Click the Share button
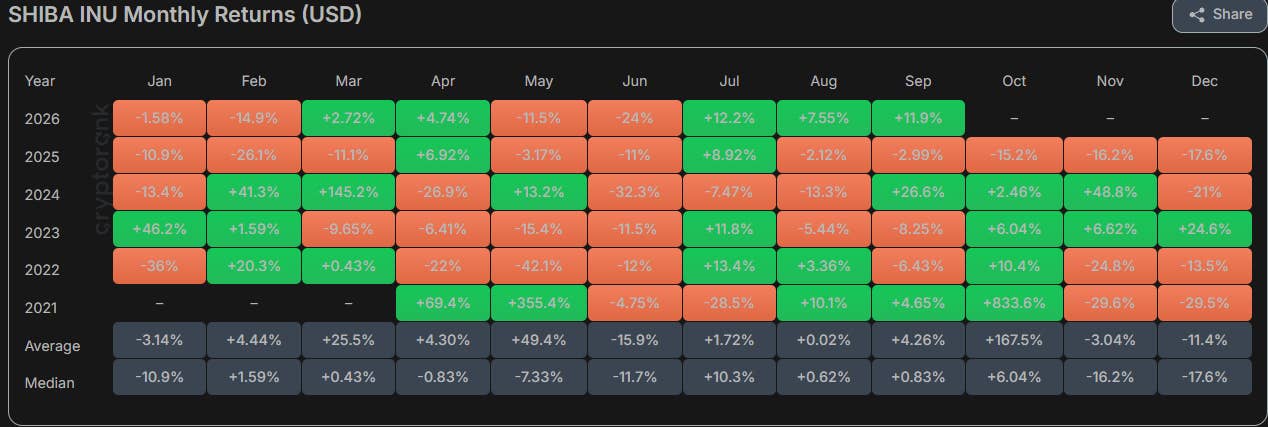 click(x=1220, y=15)
